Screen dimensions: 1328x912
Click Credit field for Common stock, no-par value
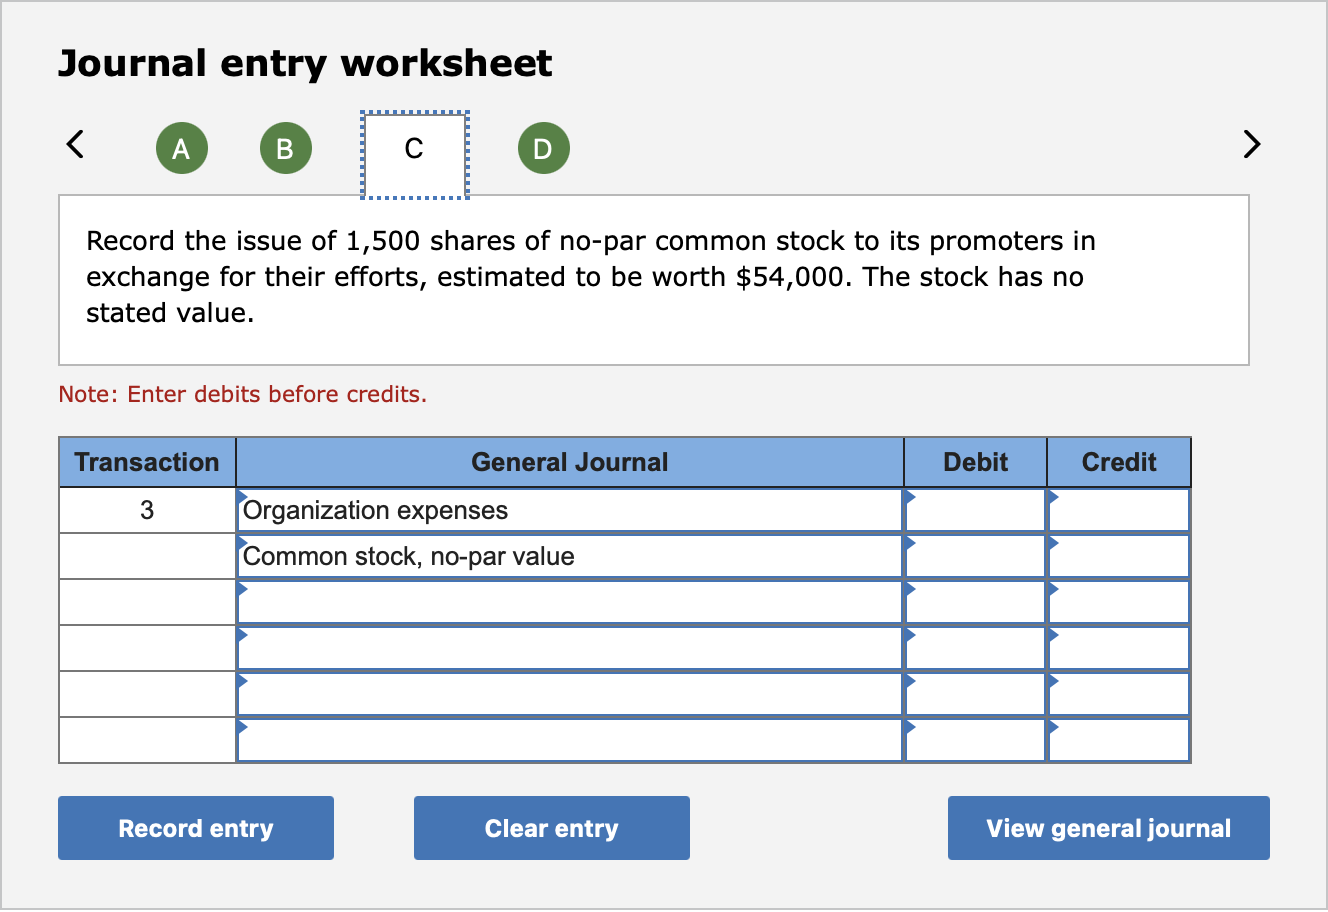[1119, 556]
